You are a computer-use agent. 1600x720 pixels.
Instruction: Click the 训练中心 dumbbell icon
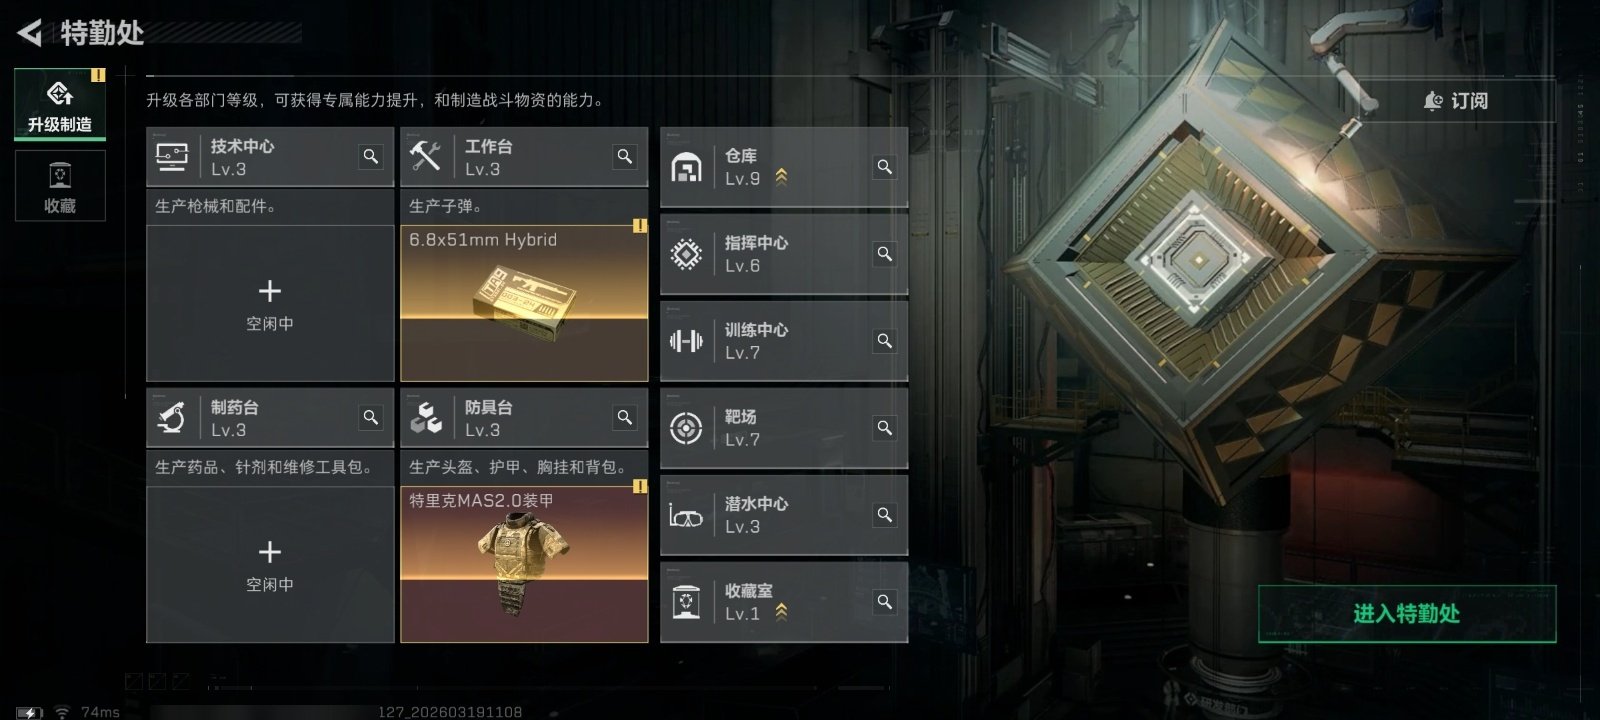click(686, 341)
